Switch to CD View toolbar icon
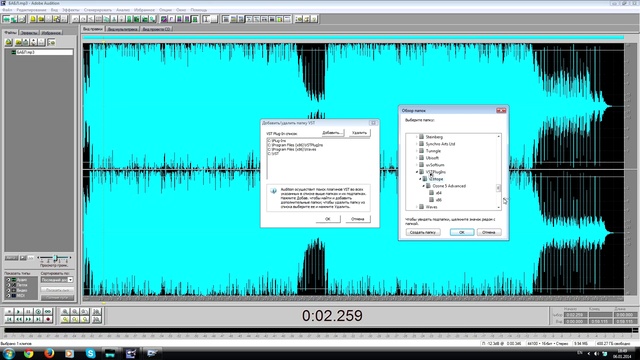This screenshot has height=360, width=640. point(22,19)
